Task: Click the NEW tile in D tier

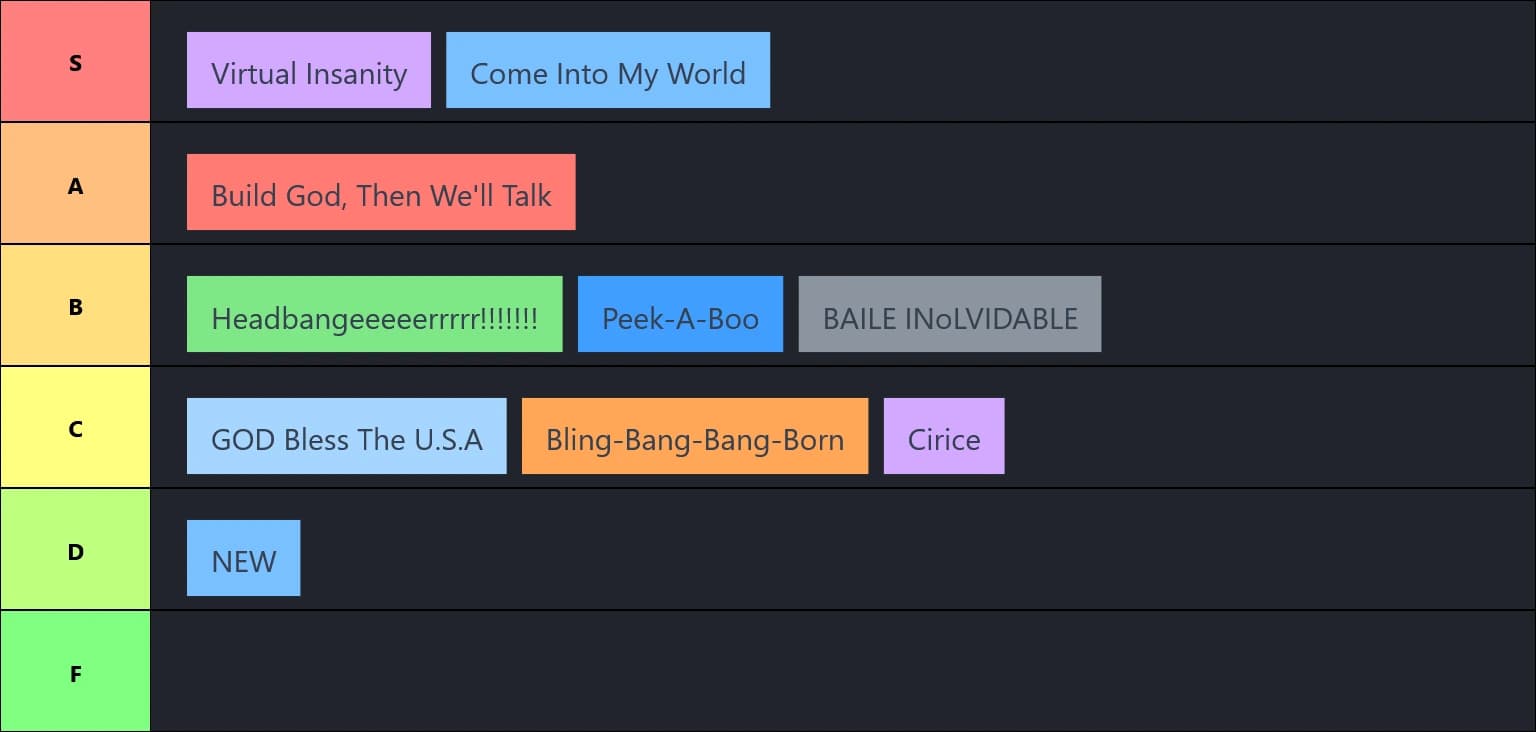Action: [244, 558]
